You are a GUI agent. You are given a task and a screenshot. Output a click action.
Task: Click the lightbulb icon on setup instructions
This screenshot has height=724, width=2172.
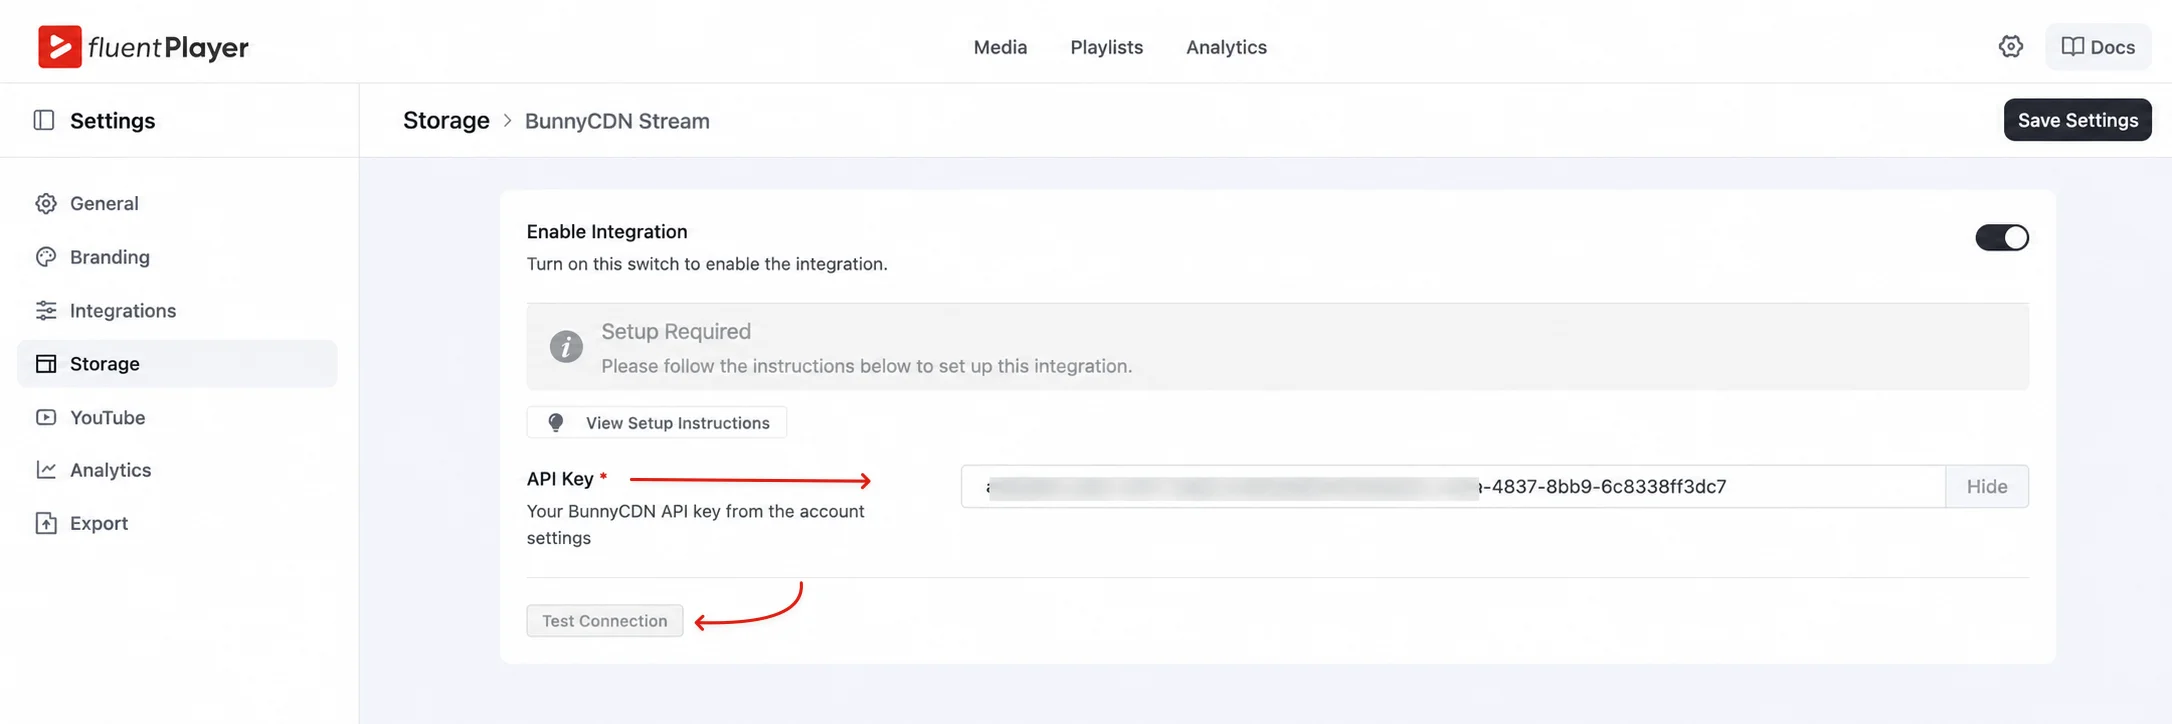(x=556, y=422)
